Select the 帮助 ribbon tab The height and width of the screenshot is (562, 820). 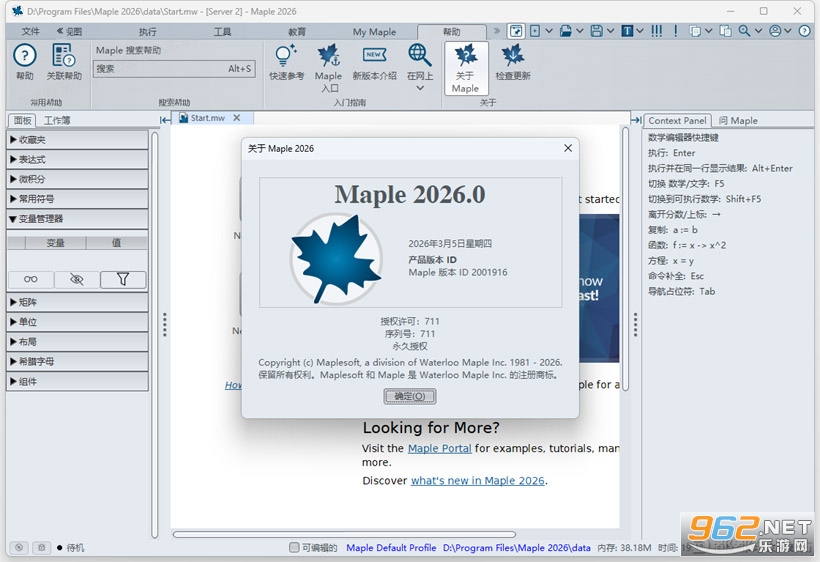(452, 32)
